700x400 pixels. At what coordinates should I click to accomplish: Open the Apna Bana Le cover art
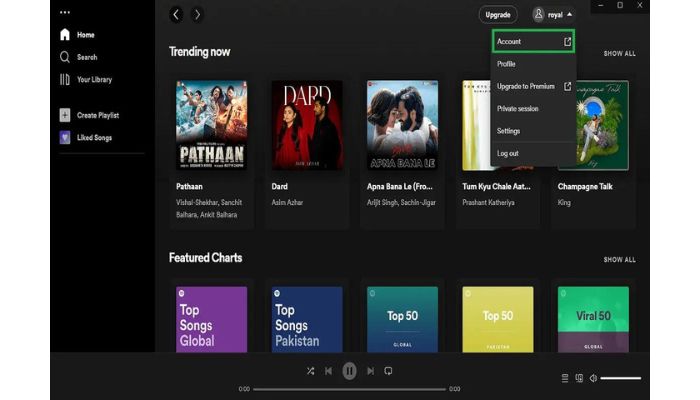[402, 125]
